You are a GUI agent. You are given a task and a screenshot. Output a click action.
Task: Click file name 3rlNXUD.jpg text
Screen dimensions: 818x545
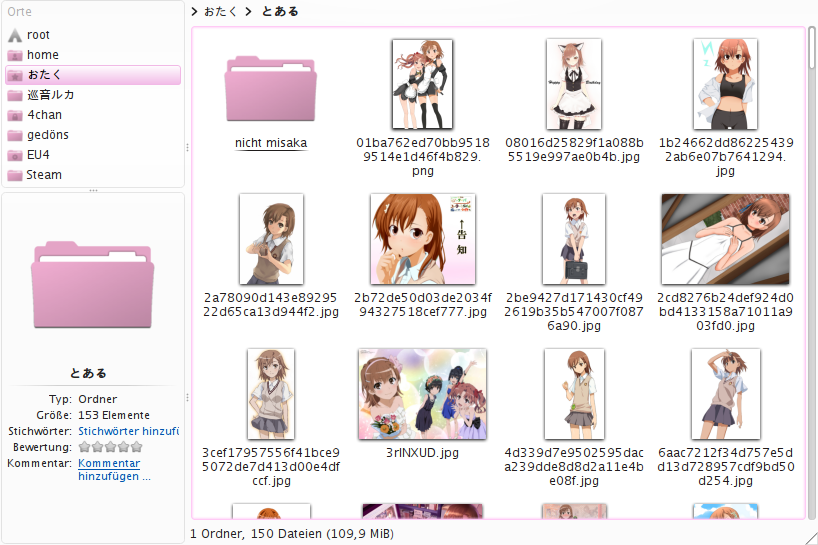(x=423, y=453)
